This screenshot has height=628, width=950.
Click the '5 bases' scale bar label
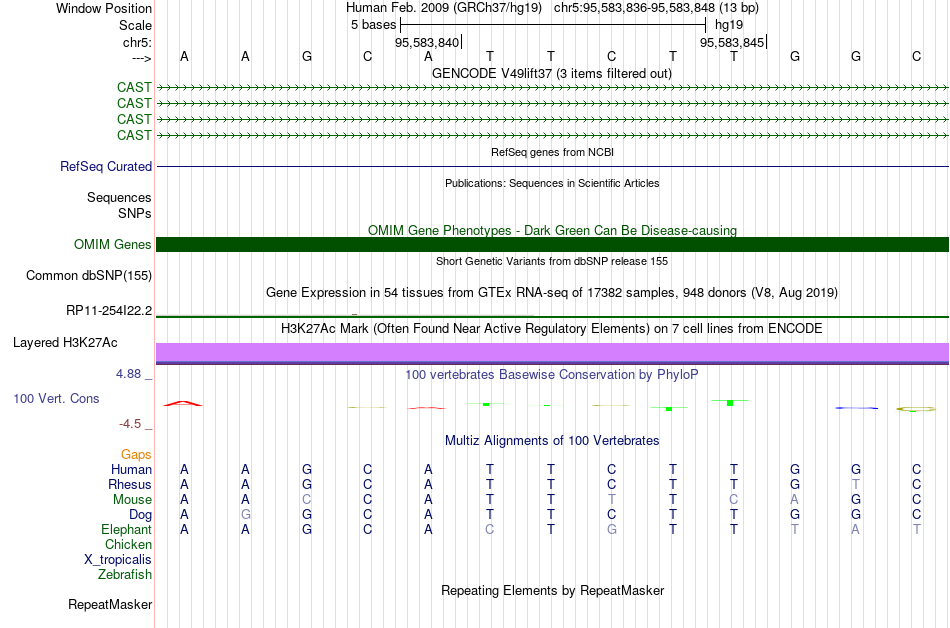(x=373, y=25)
